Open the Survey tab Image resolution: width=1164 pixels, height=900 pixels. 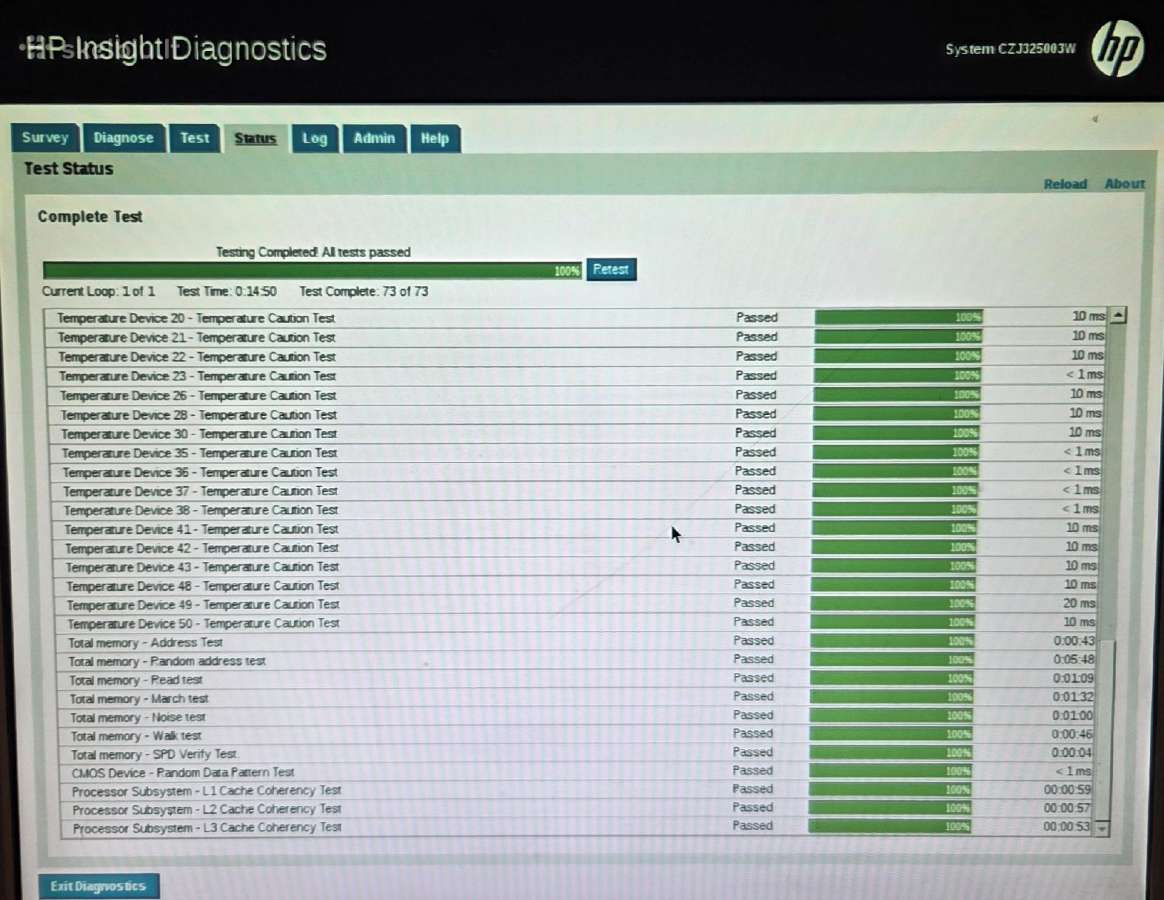[x=45, y=137]
